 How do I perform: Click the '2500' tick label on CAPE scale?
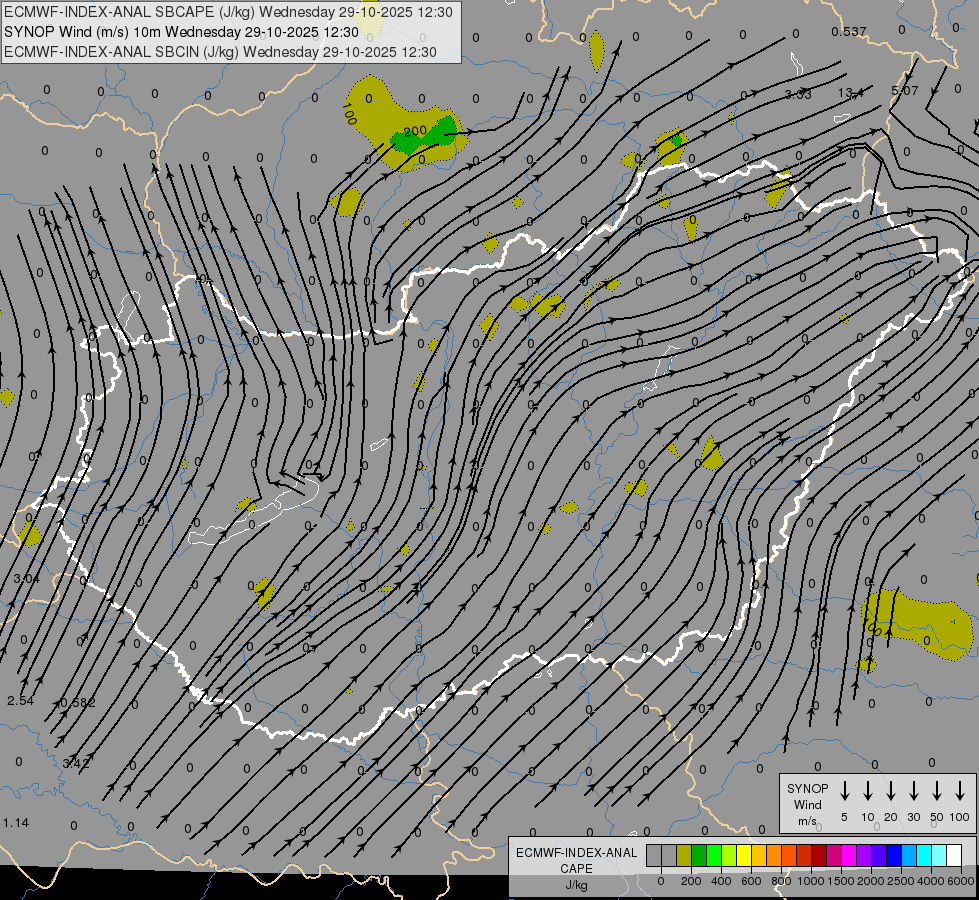click(x=901, y=881)
